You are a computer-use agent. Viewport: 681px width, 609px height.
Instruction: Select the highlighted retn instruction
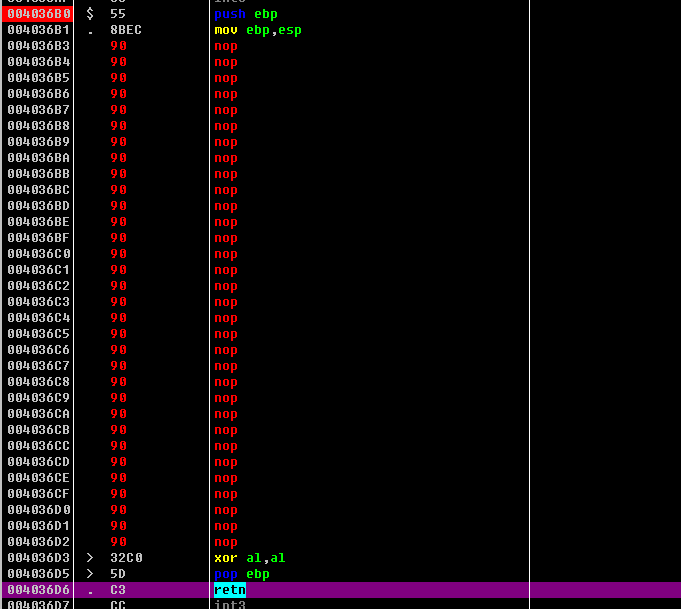click(229, 590)
